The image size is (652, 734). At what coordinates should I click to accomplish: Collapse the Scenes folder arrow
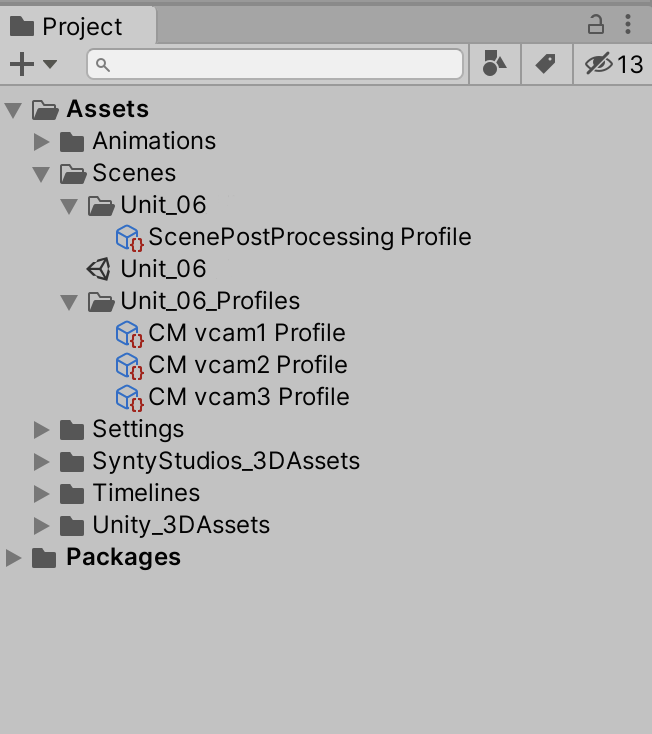pyautogui.click(x=41, y=174)
